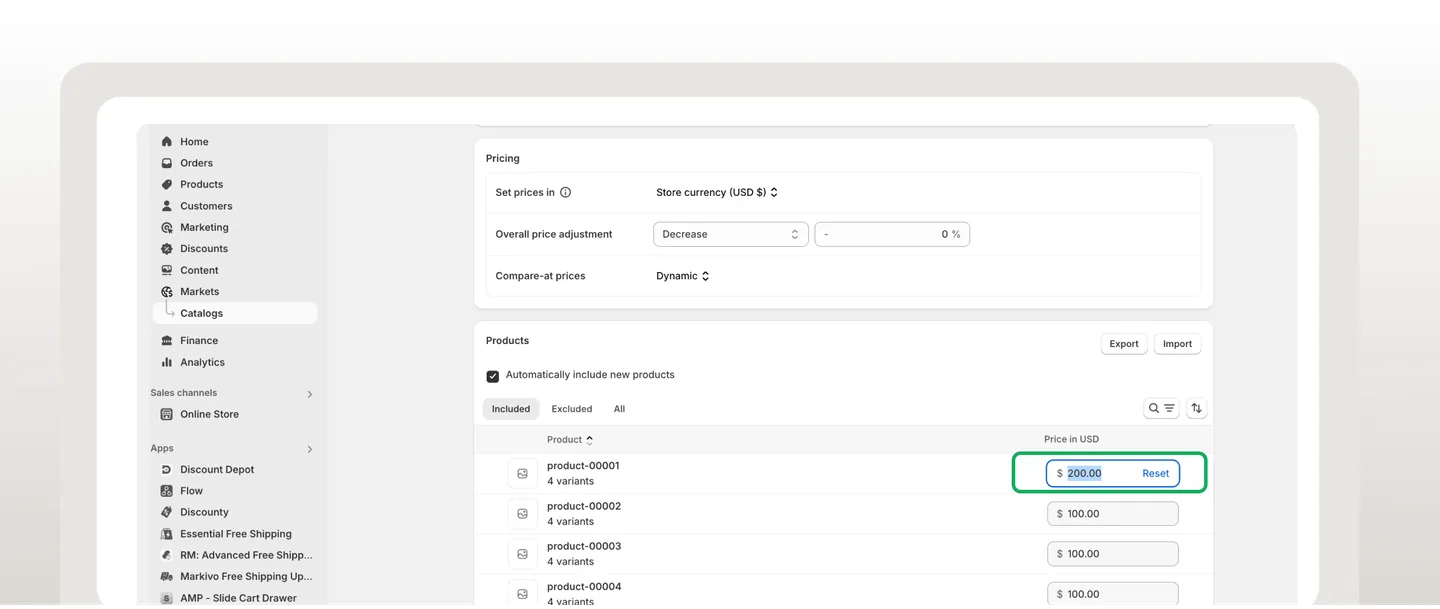
Task: Open Decrease price adjustment dropdown
Action: [730, 234]
